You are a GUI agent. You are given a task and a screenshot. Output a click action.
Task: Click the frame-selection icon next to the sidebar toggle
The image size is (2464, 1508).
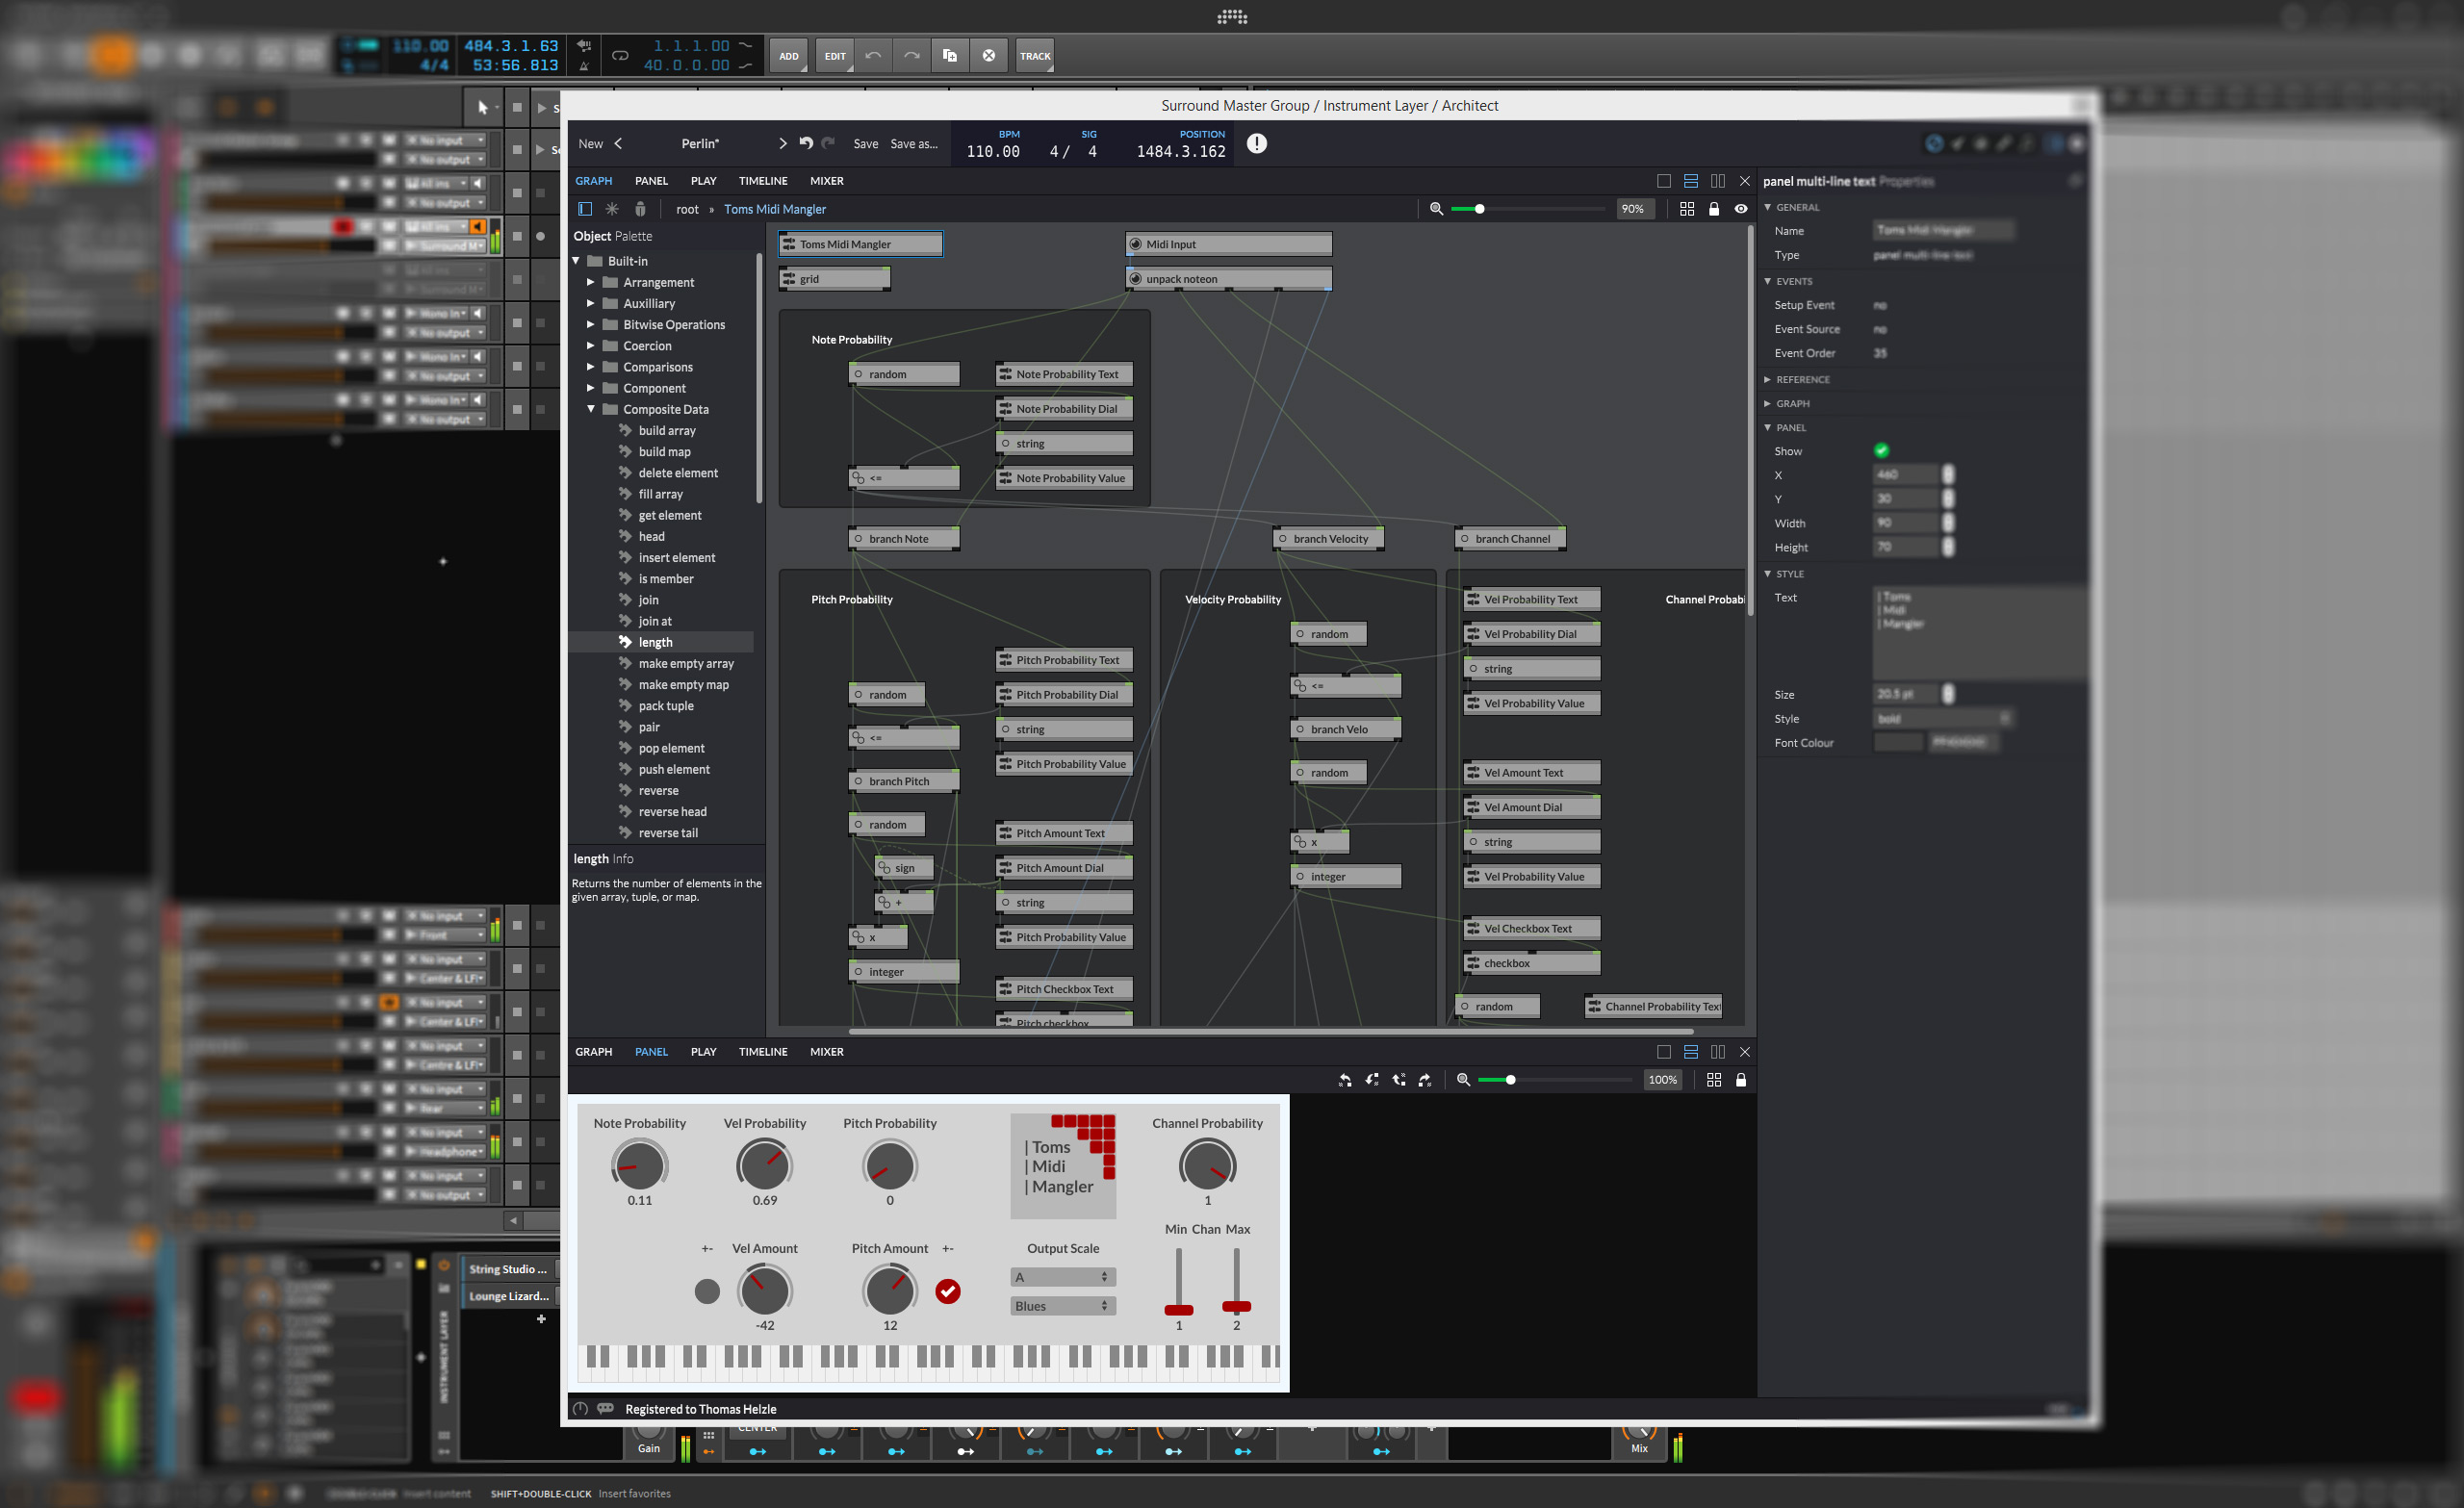[x=612, y=209]
